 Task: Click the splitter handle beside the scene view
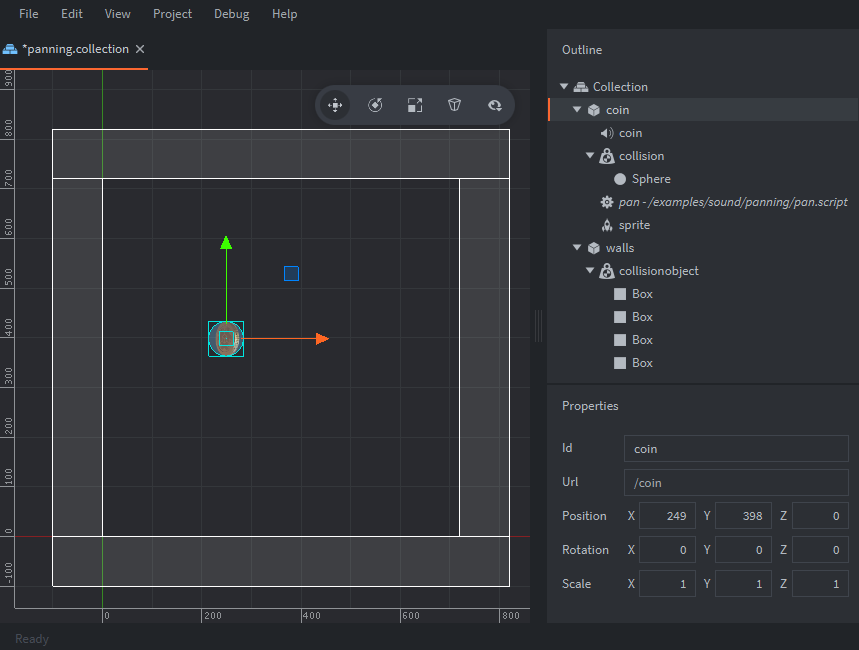539,326
